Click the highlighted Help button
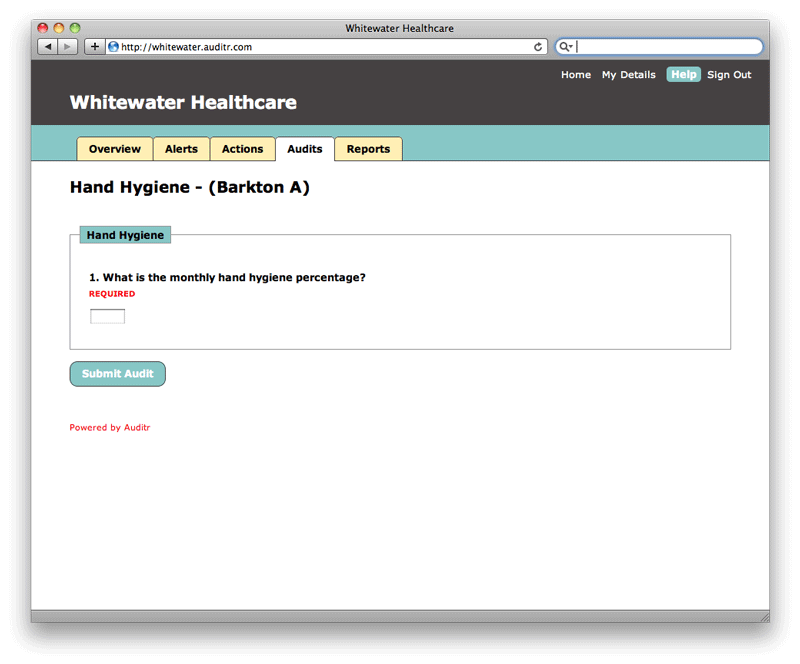 click(683, 75)
